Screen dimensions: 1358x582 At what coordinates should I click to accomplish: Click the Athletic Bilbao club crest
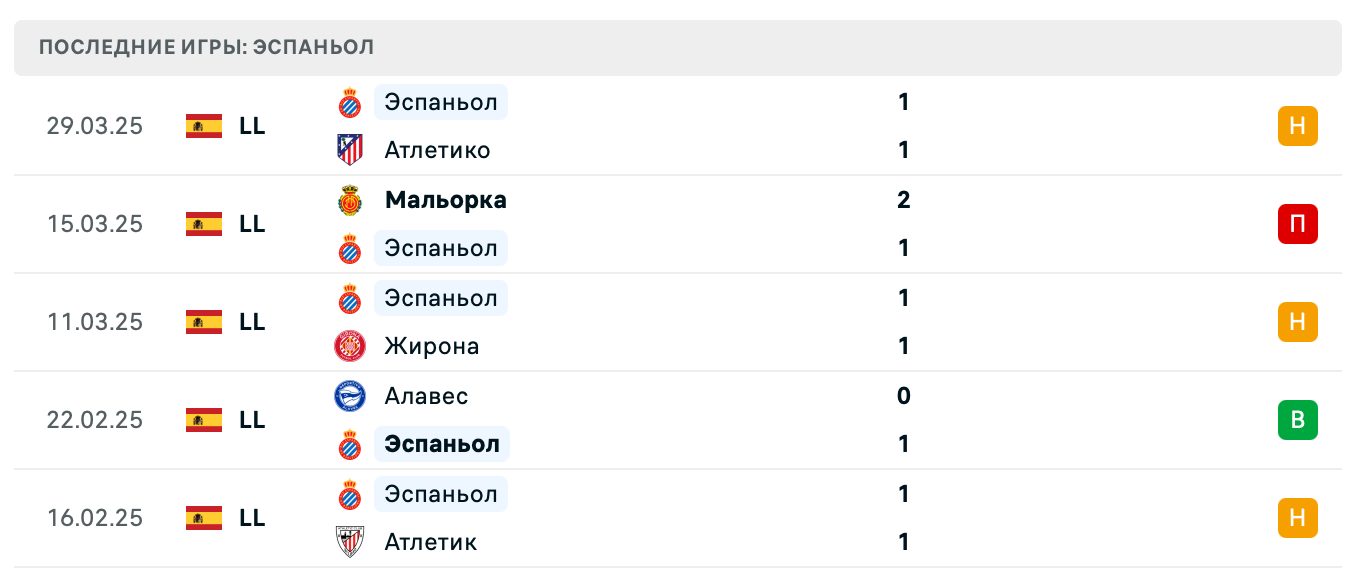[x=349, y=542]
